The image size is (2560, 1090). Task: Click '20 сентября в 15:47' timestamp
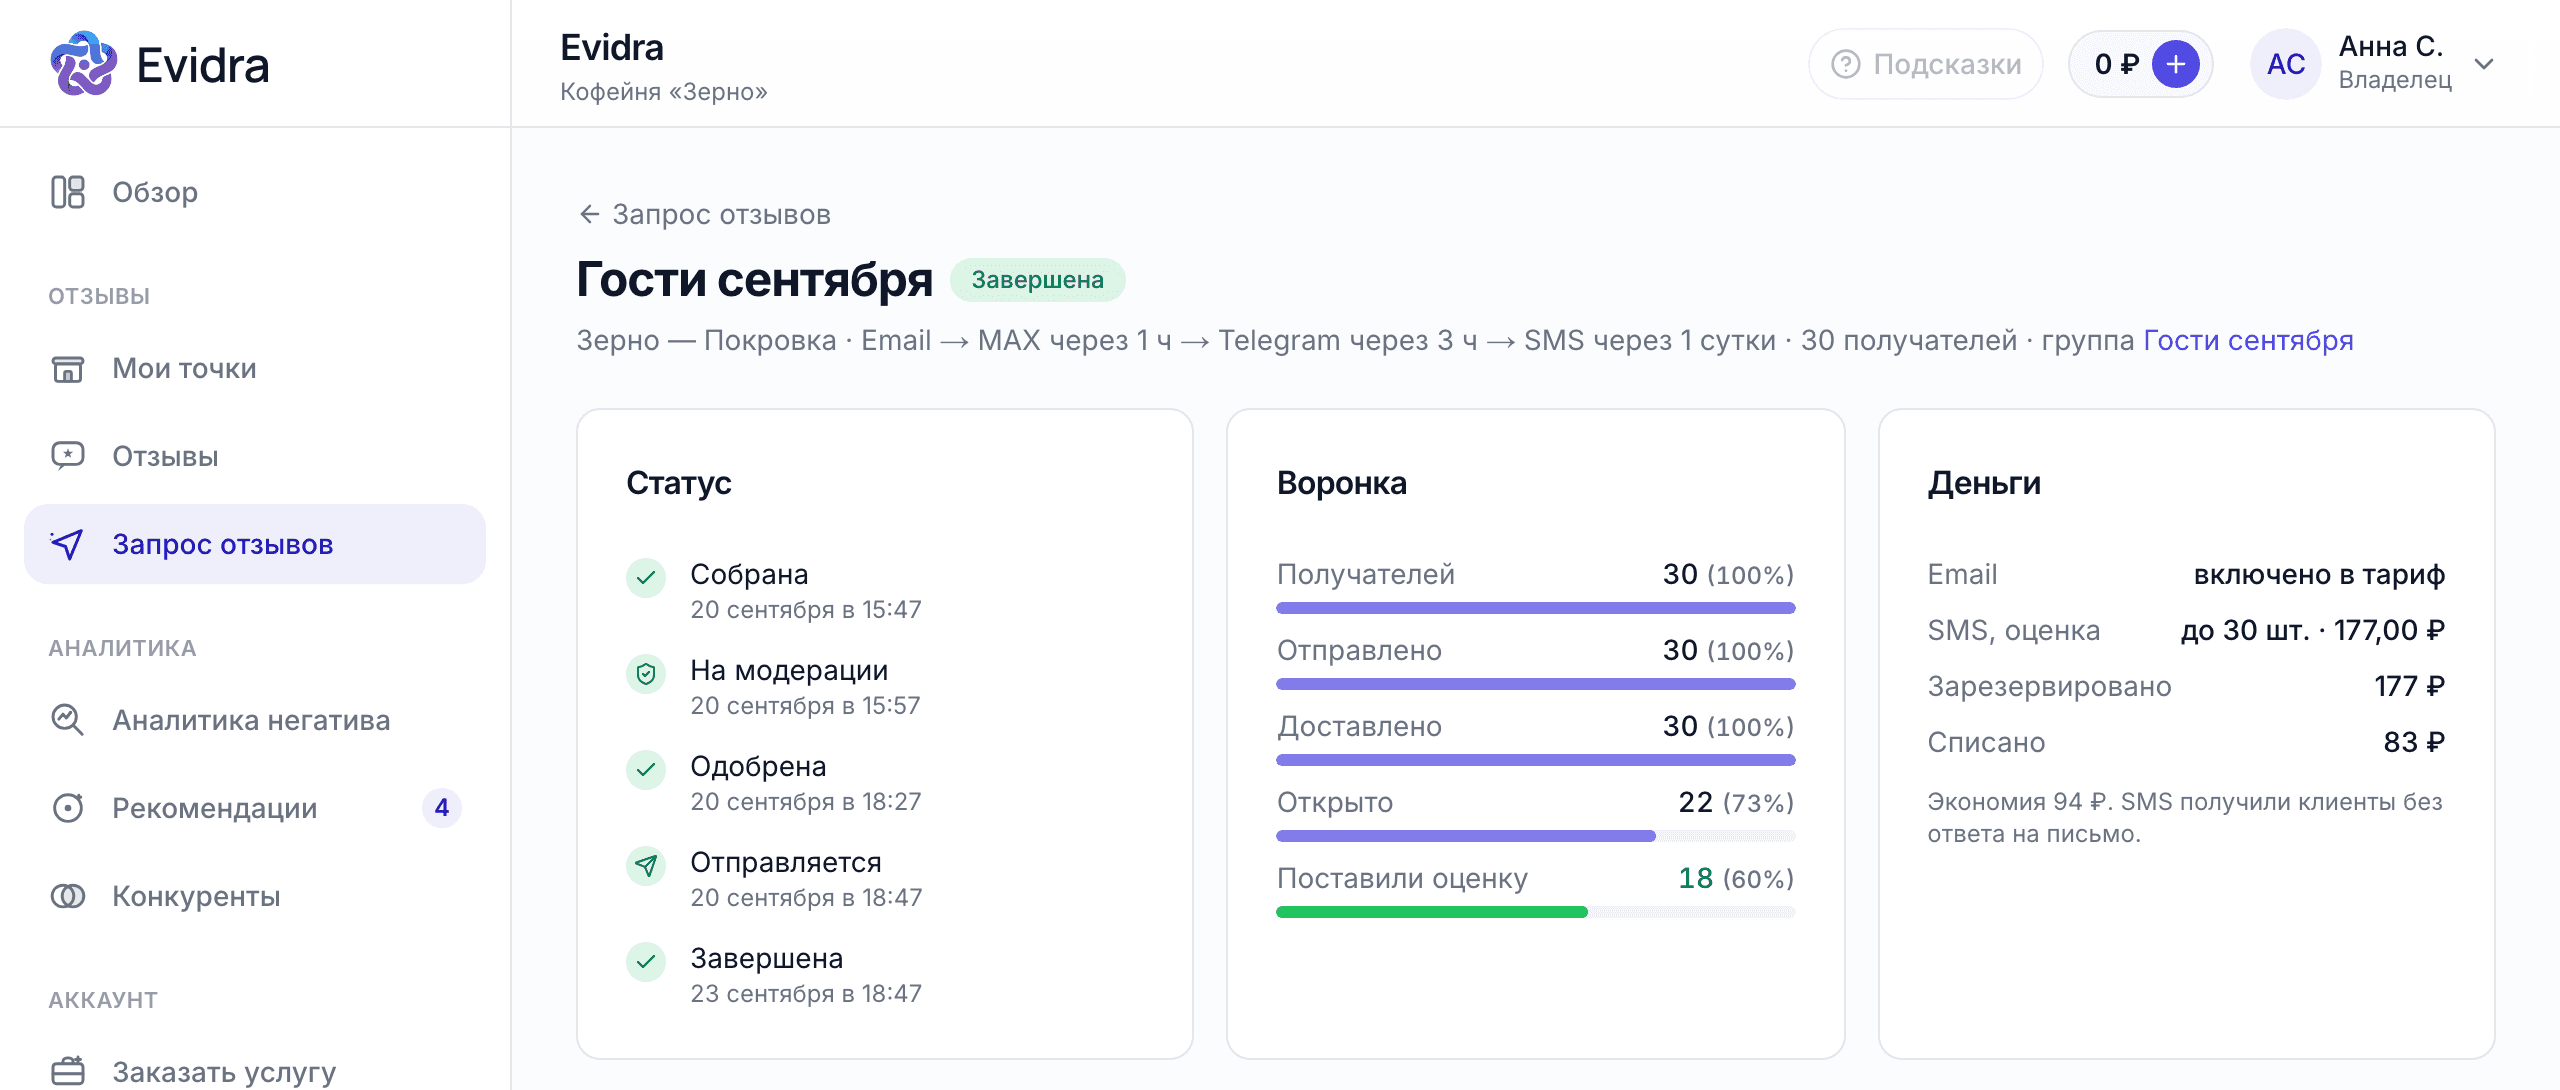(x=806, y=610)
